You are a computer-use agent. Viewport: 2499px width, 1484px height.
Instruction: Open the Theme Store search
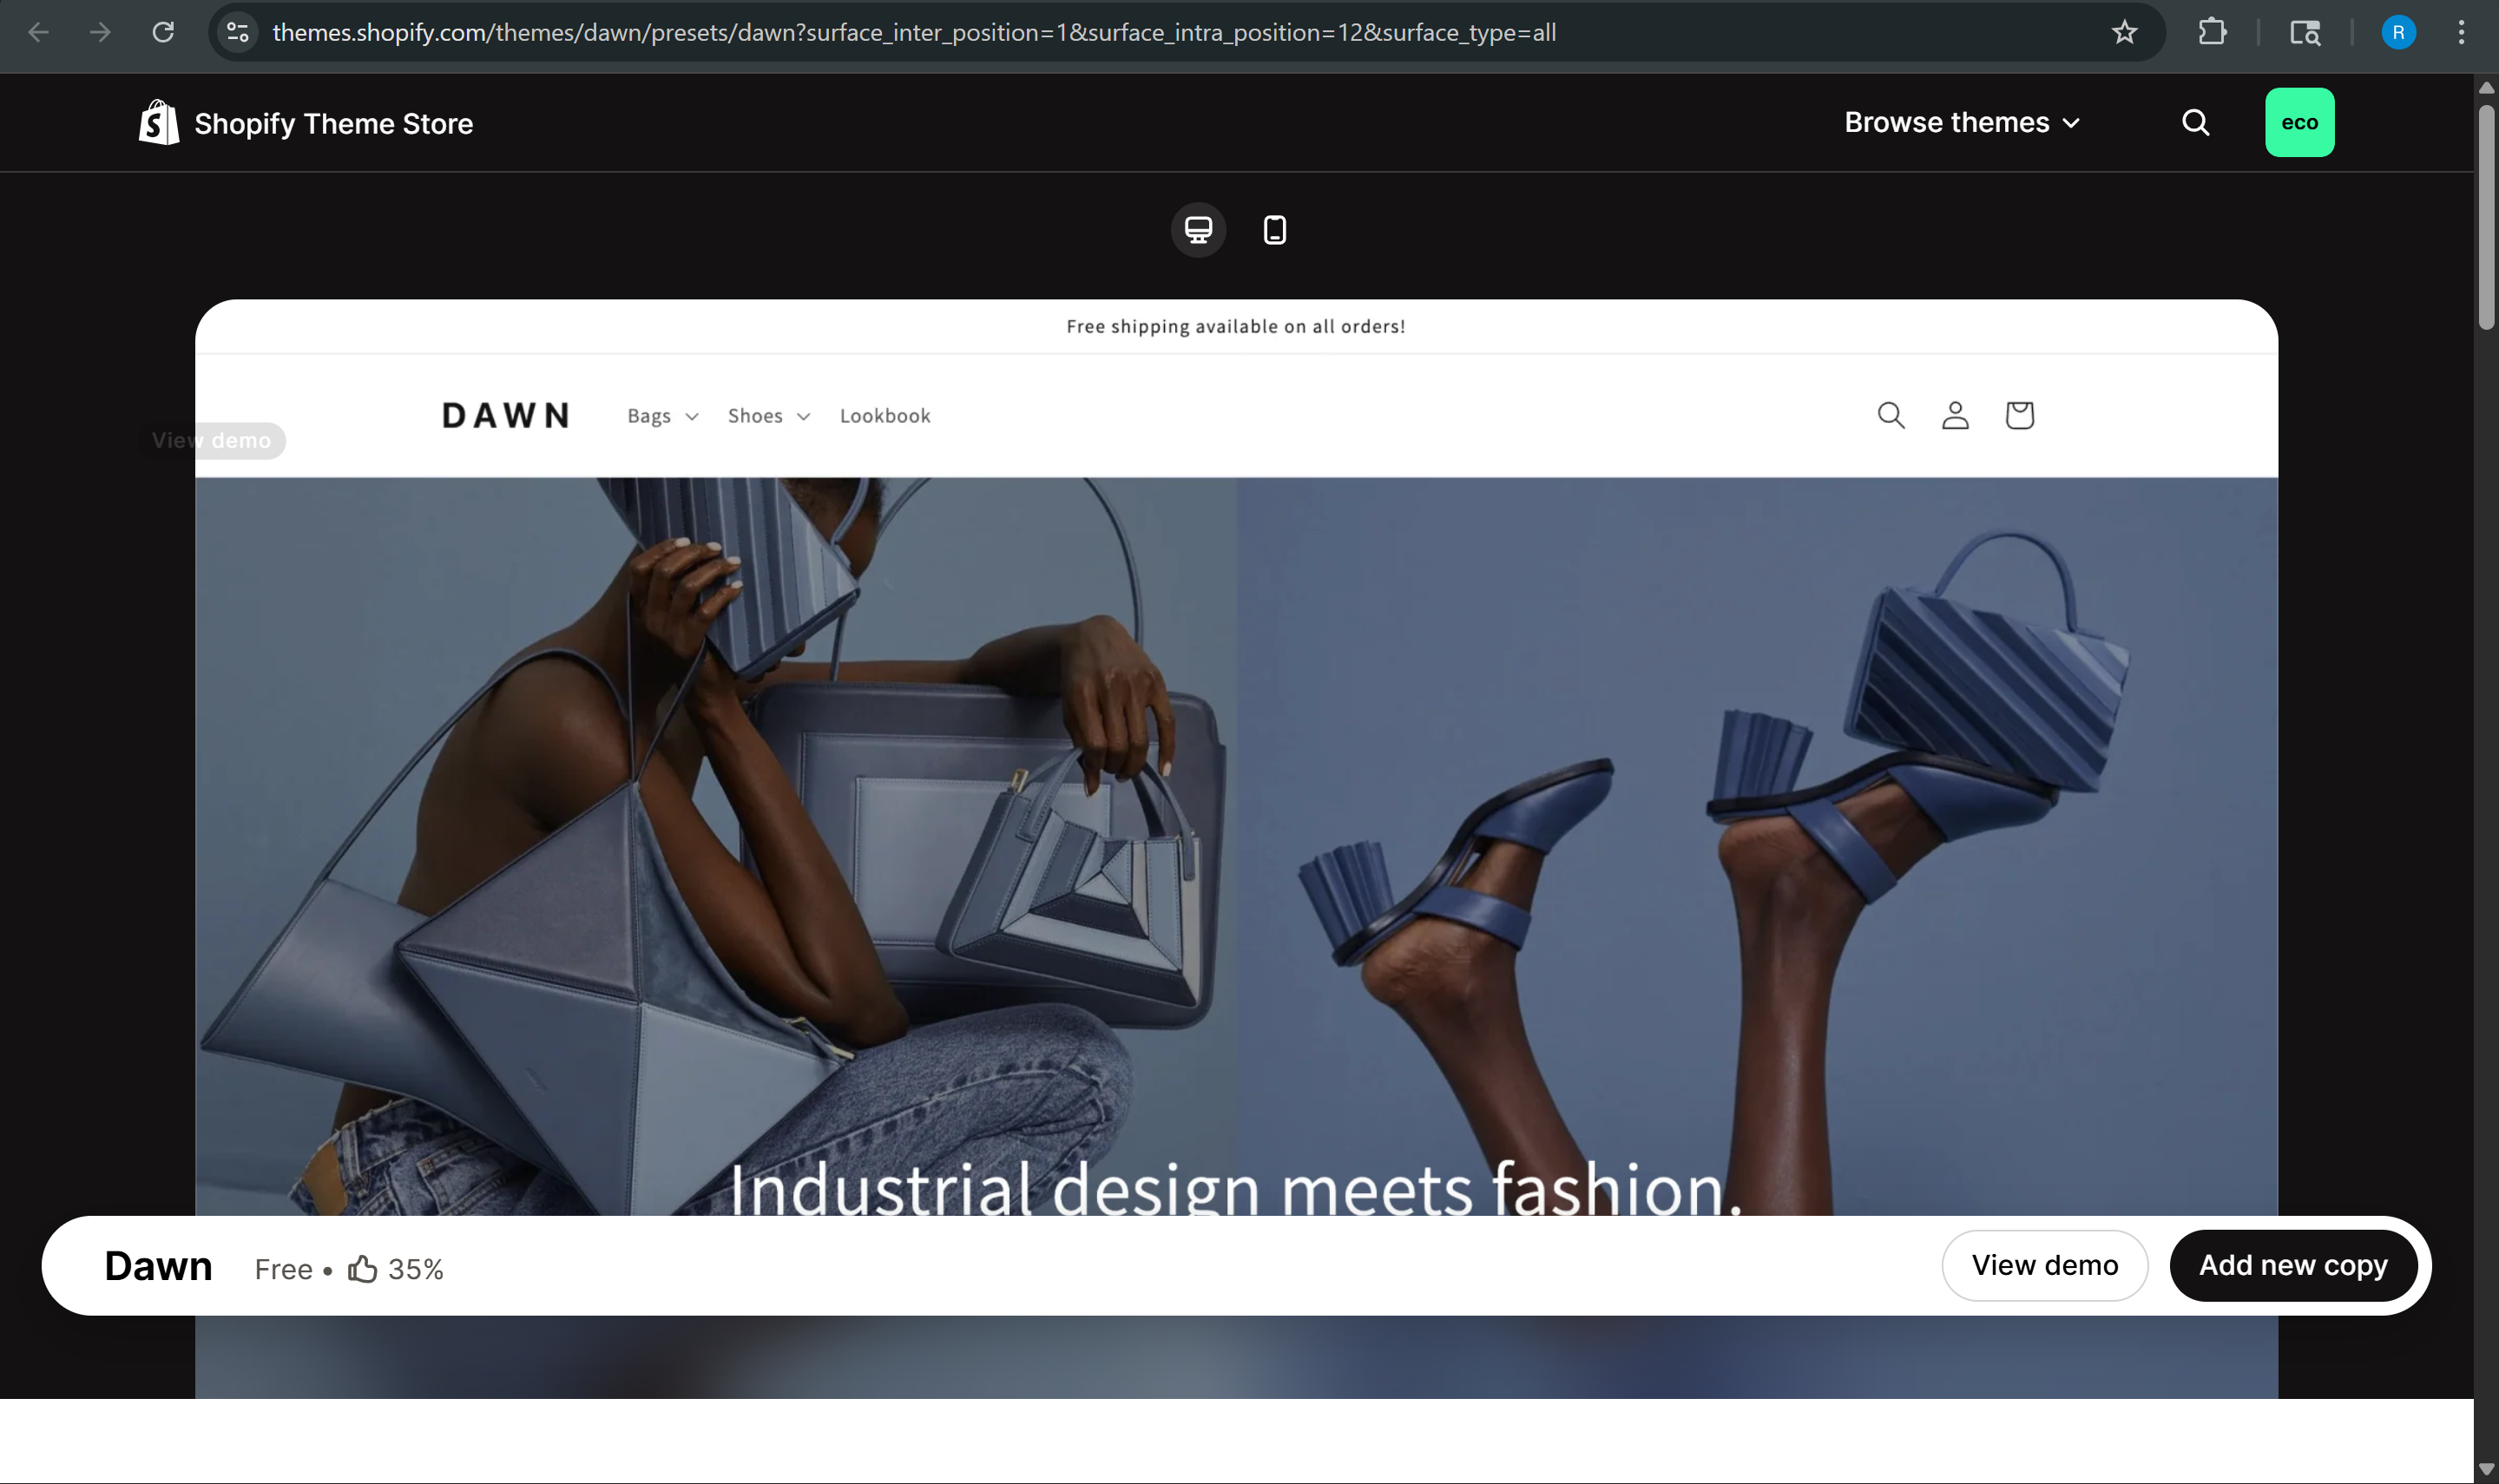pyautogui.click(x=2195, y=122)
